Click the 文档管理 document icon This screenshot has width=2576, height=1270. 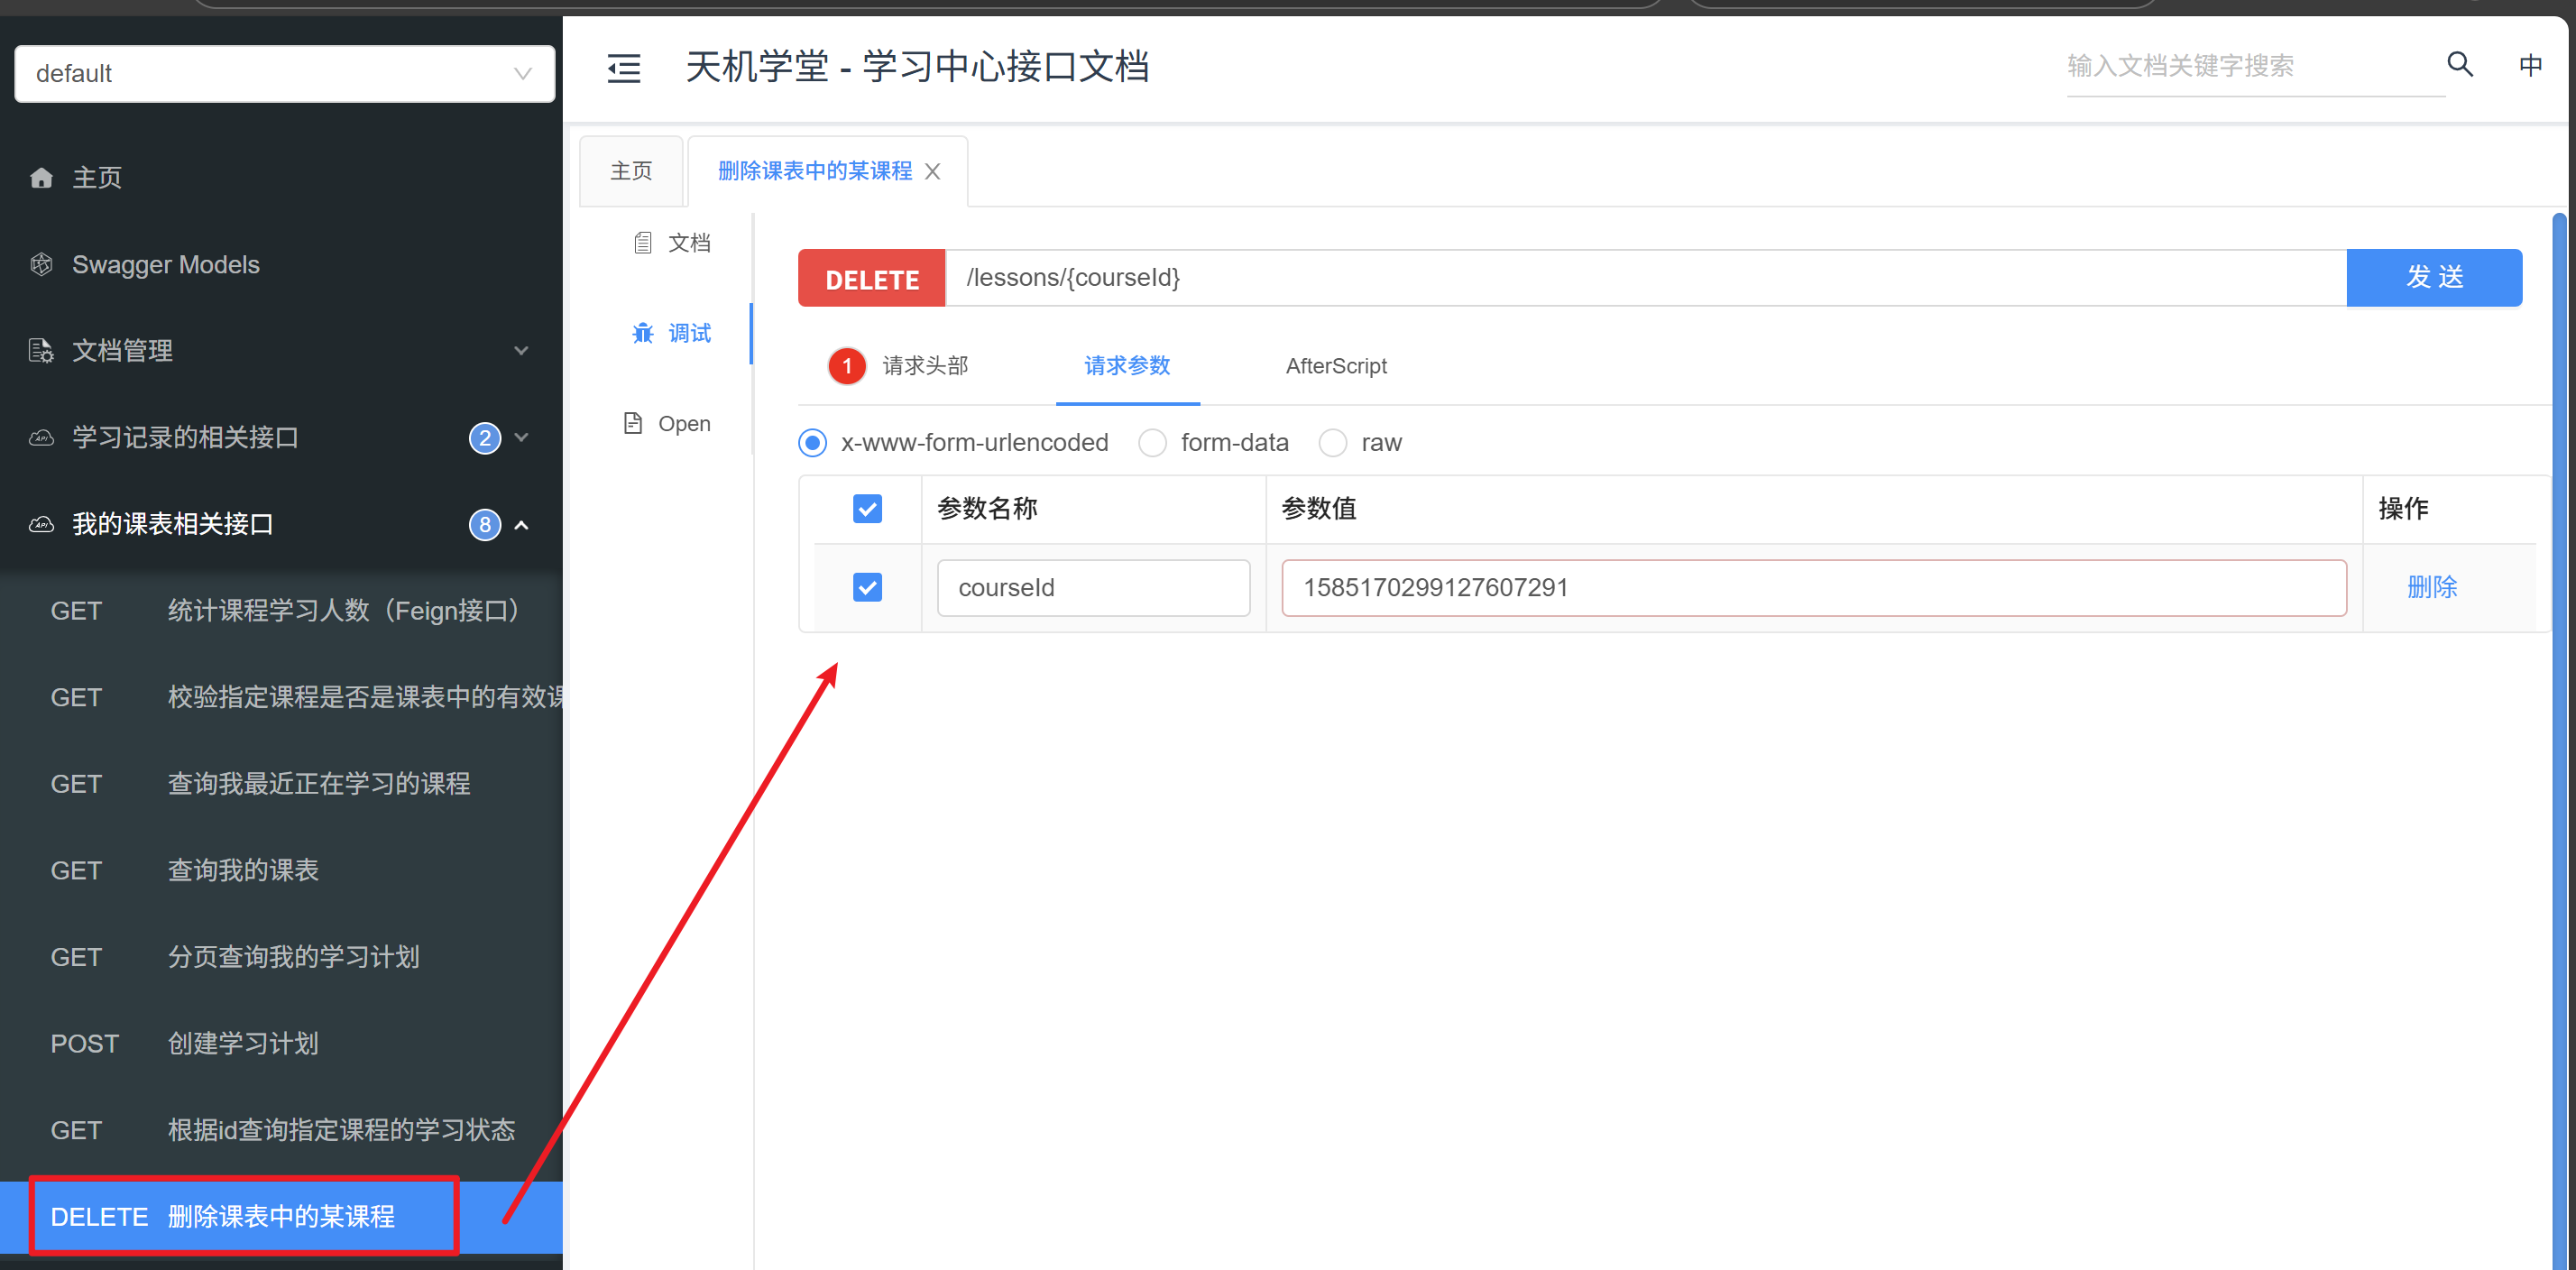coord(41,351)
